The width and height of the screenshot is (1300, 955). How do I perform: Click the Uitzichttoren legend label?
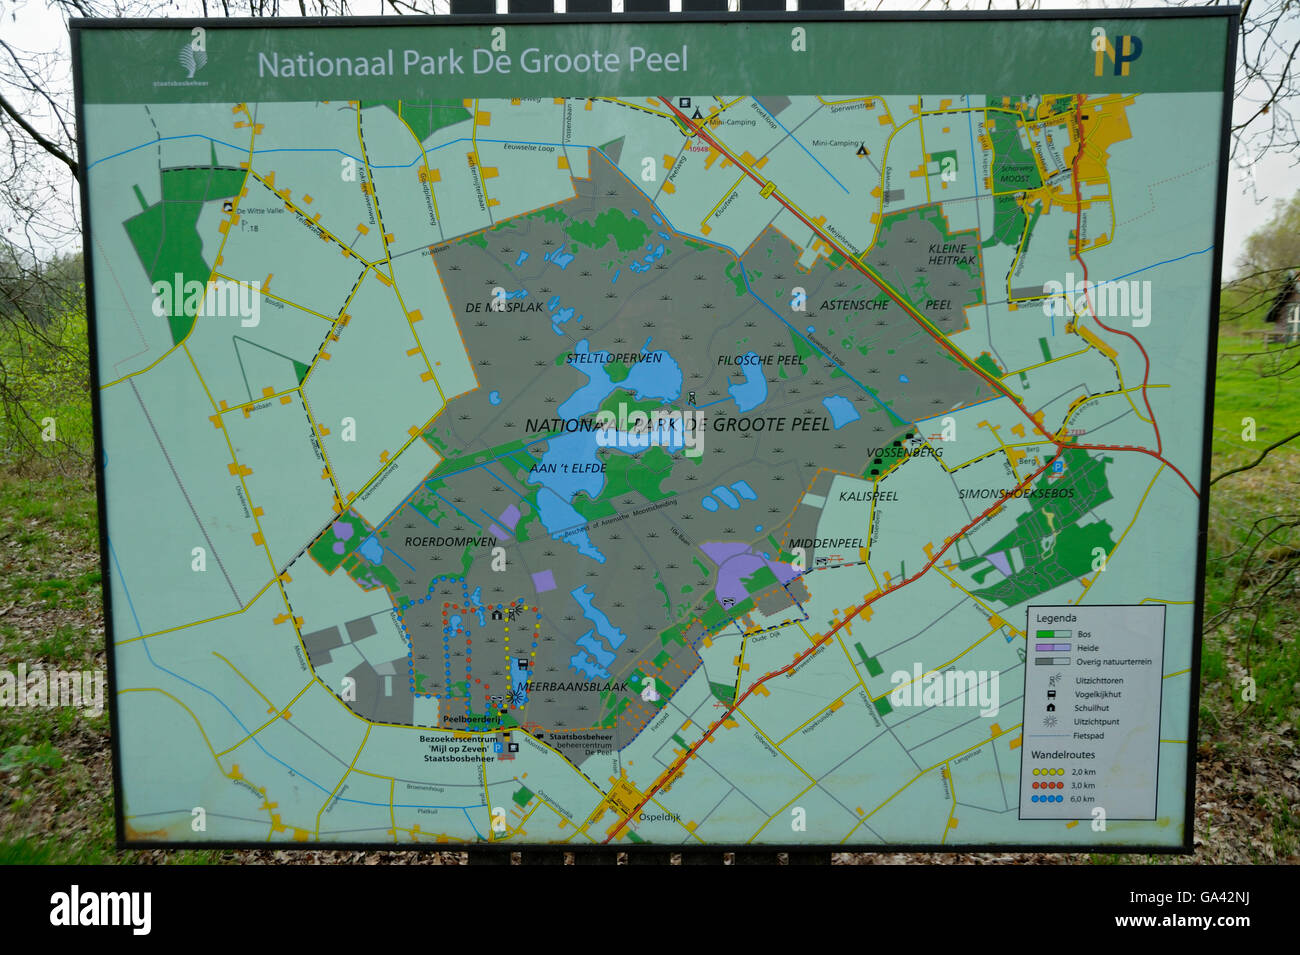coord(1097,680)
